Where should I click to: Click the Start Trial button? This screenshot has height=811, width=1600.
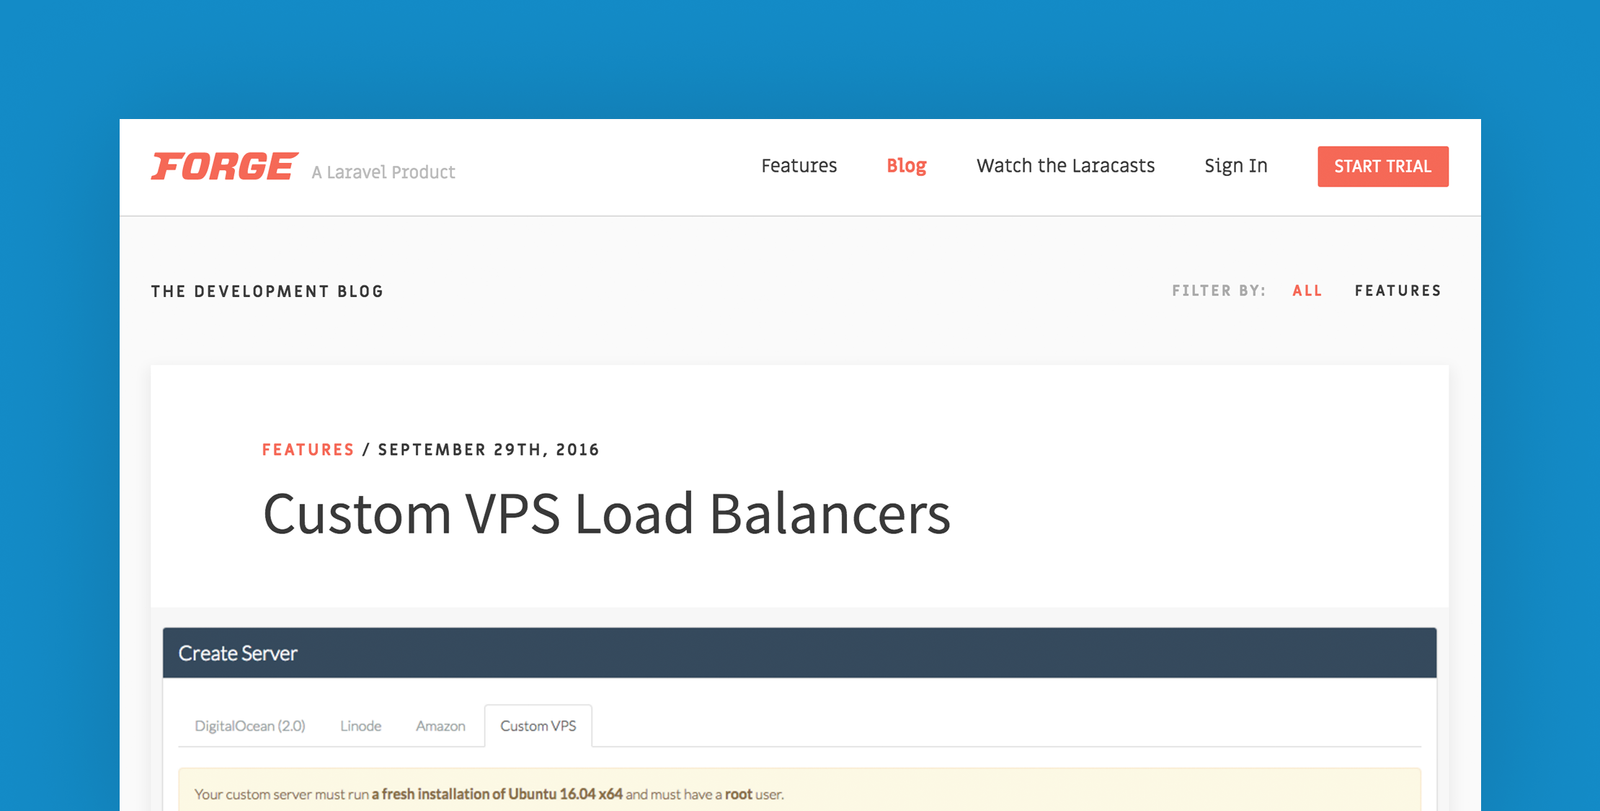[1383, 166]
